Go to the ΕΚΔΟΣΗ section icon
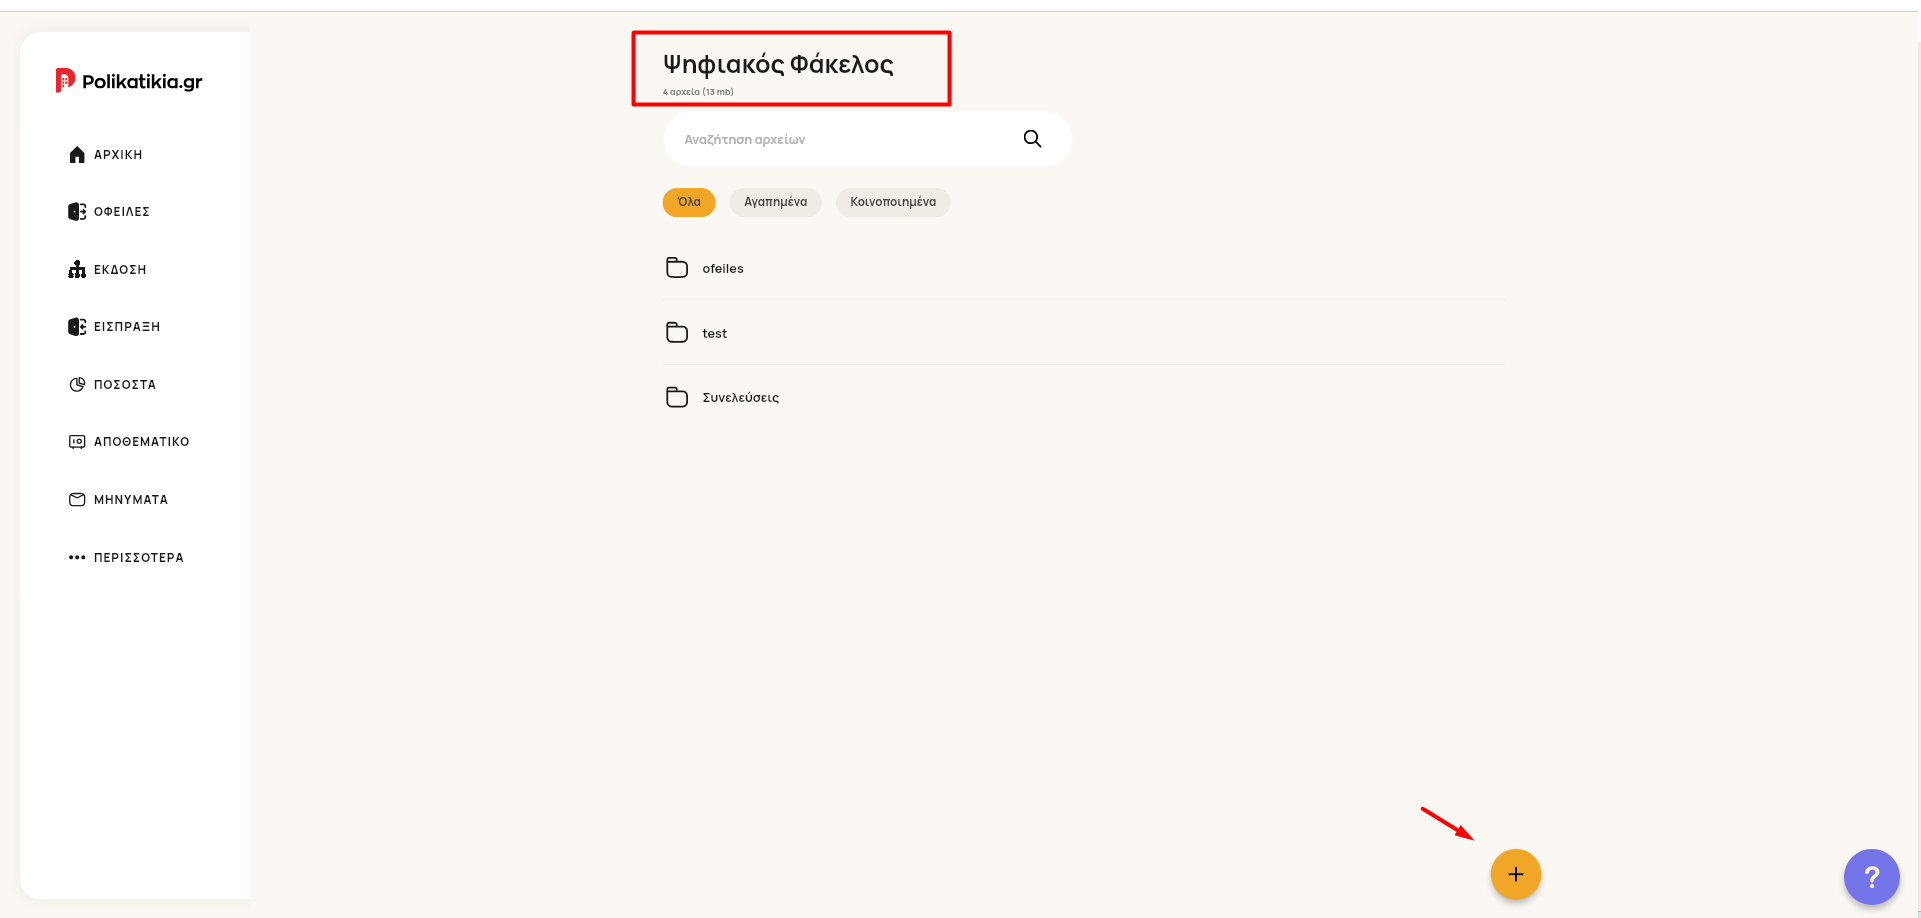This screenshot has width=1921, height=918. tap(77, 269)
